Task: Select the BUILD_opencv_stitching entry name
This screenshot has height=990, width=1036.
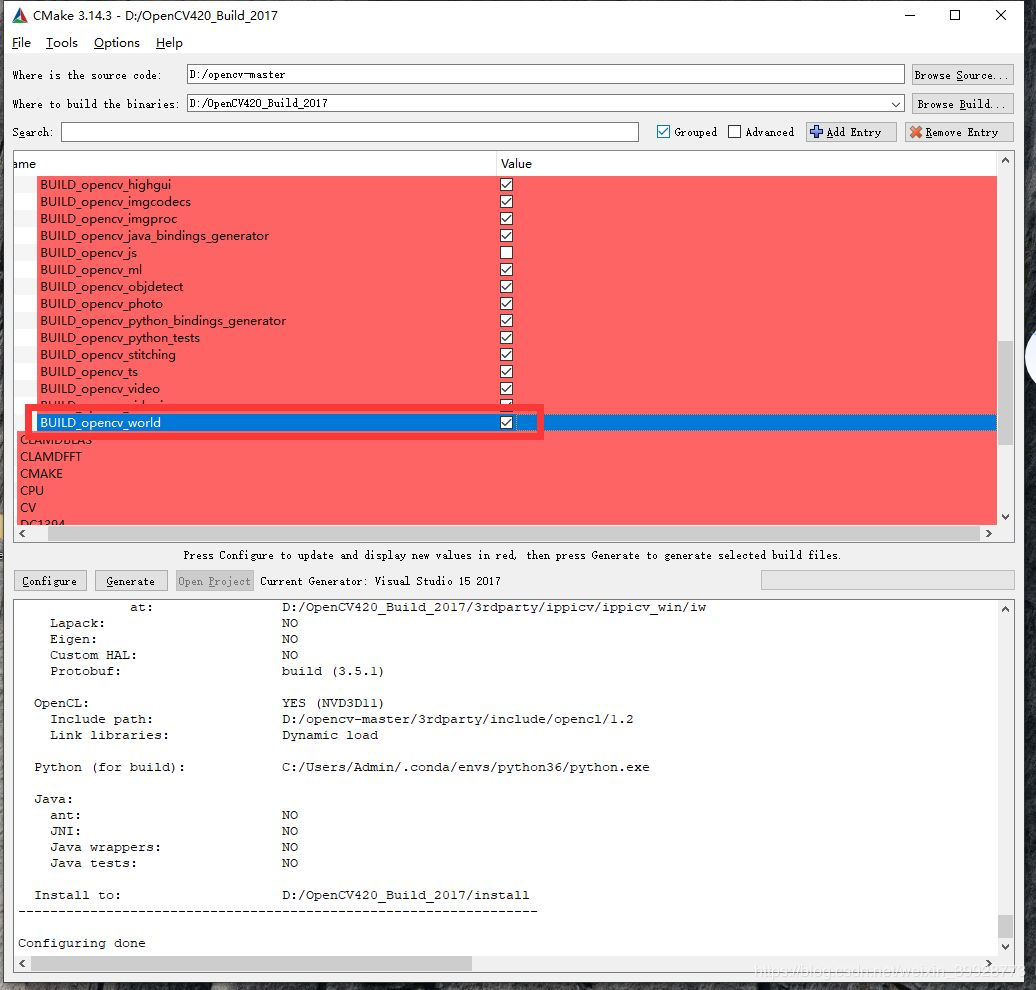Action: point(108,355)
